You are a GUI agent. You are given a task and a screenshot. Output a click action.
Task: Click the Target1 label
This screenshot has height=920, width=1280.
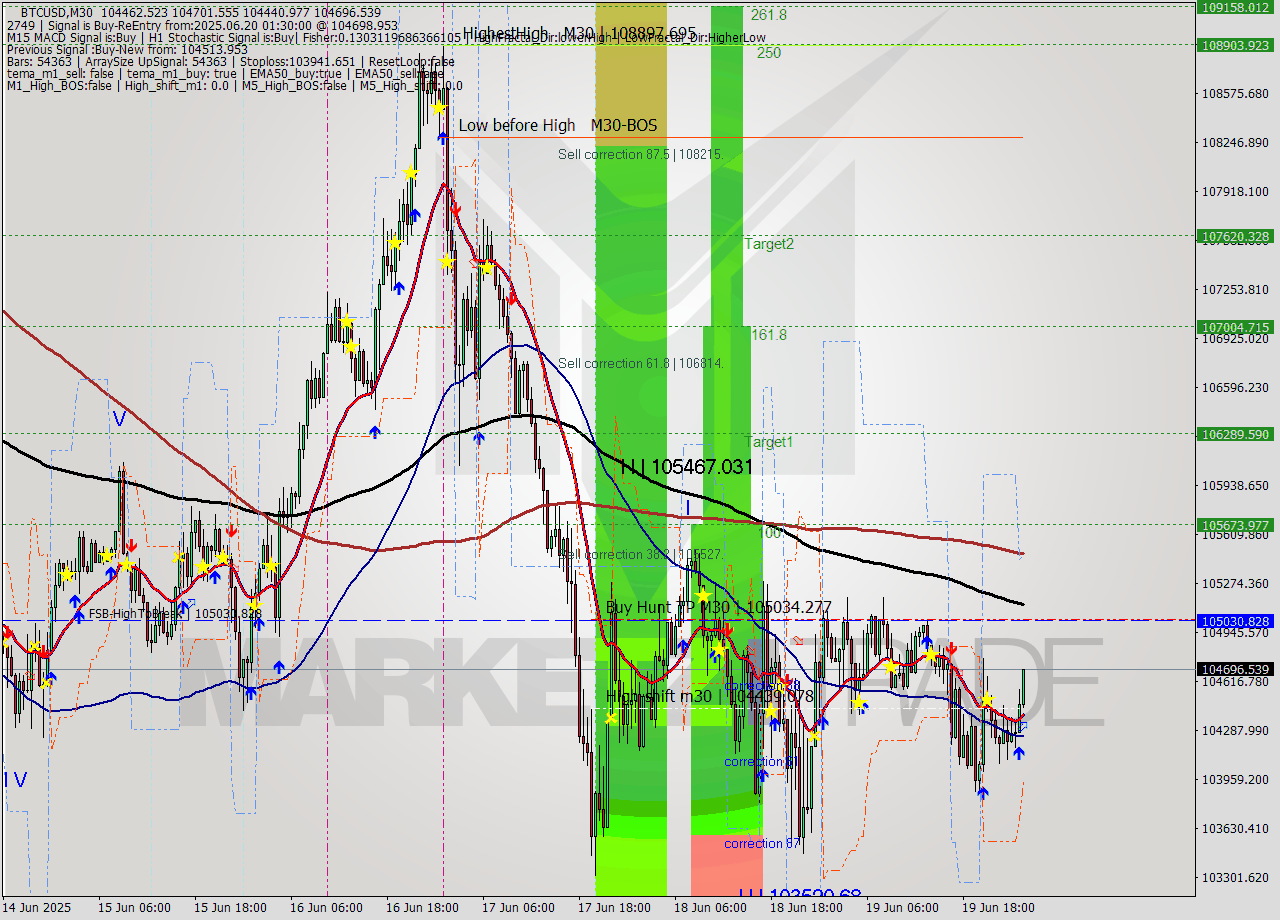(x=768, y=442)
